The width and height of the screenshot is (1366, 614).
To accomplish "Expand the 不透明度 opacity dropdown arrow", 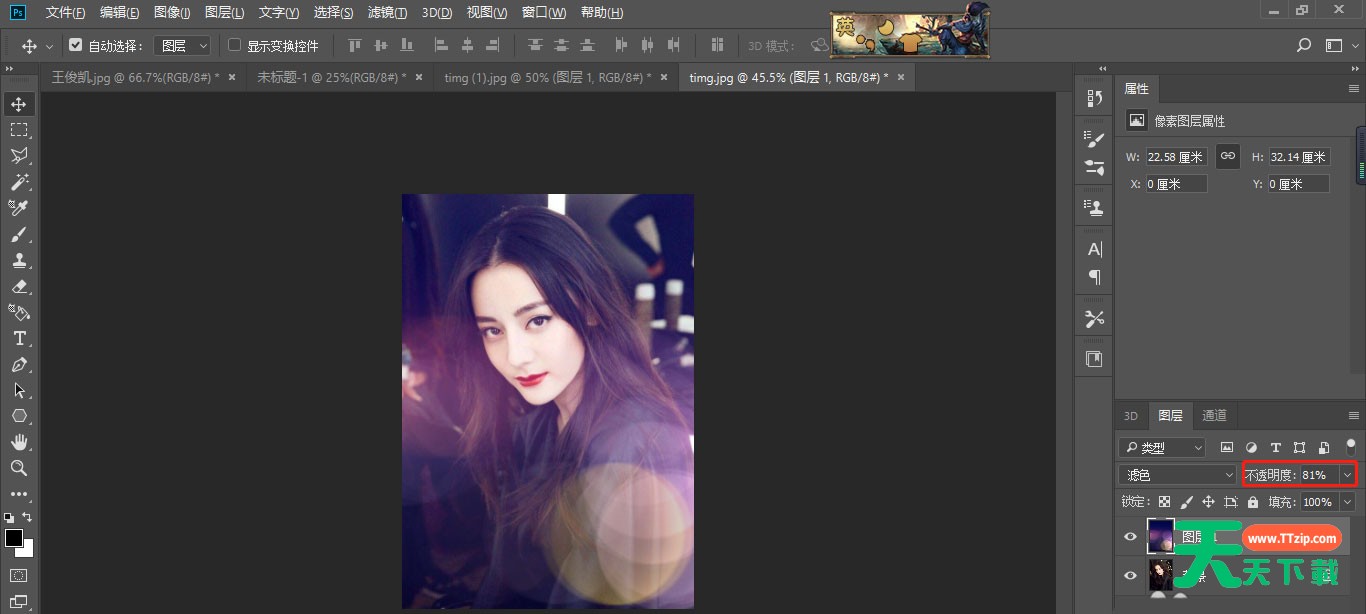I will click(x=1348, y=475).
